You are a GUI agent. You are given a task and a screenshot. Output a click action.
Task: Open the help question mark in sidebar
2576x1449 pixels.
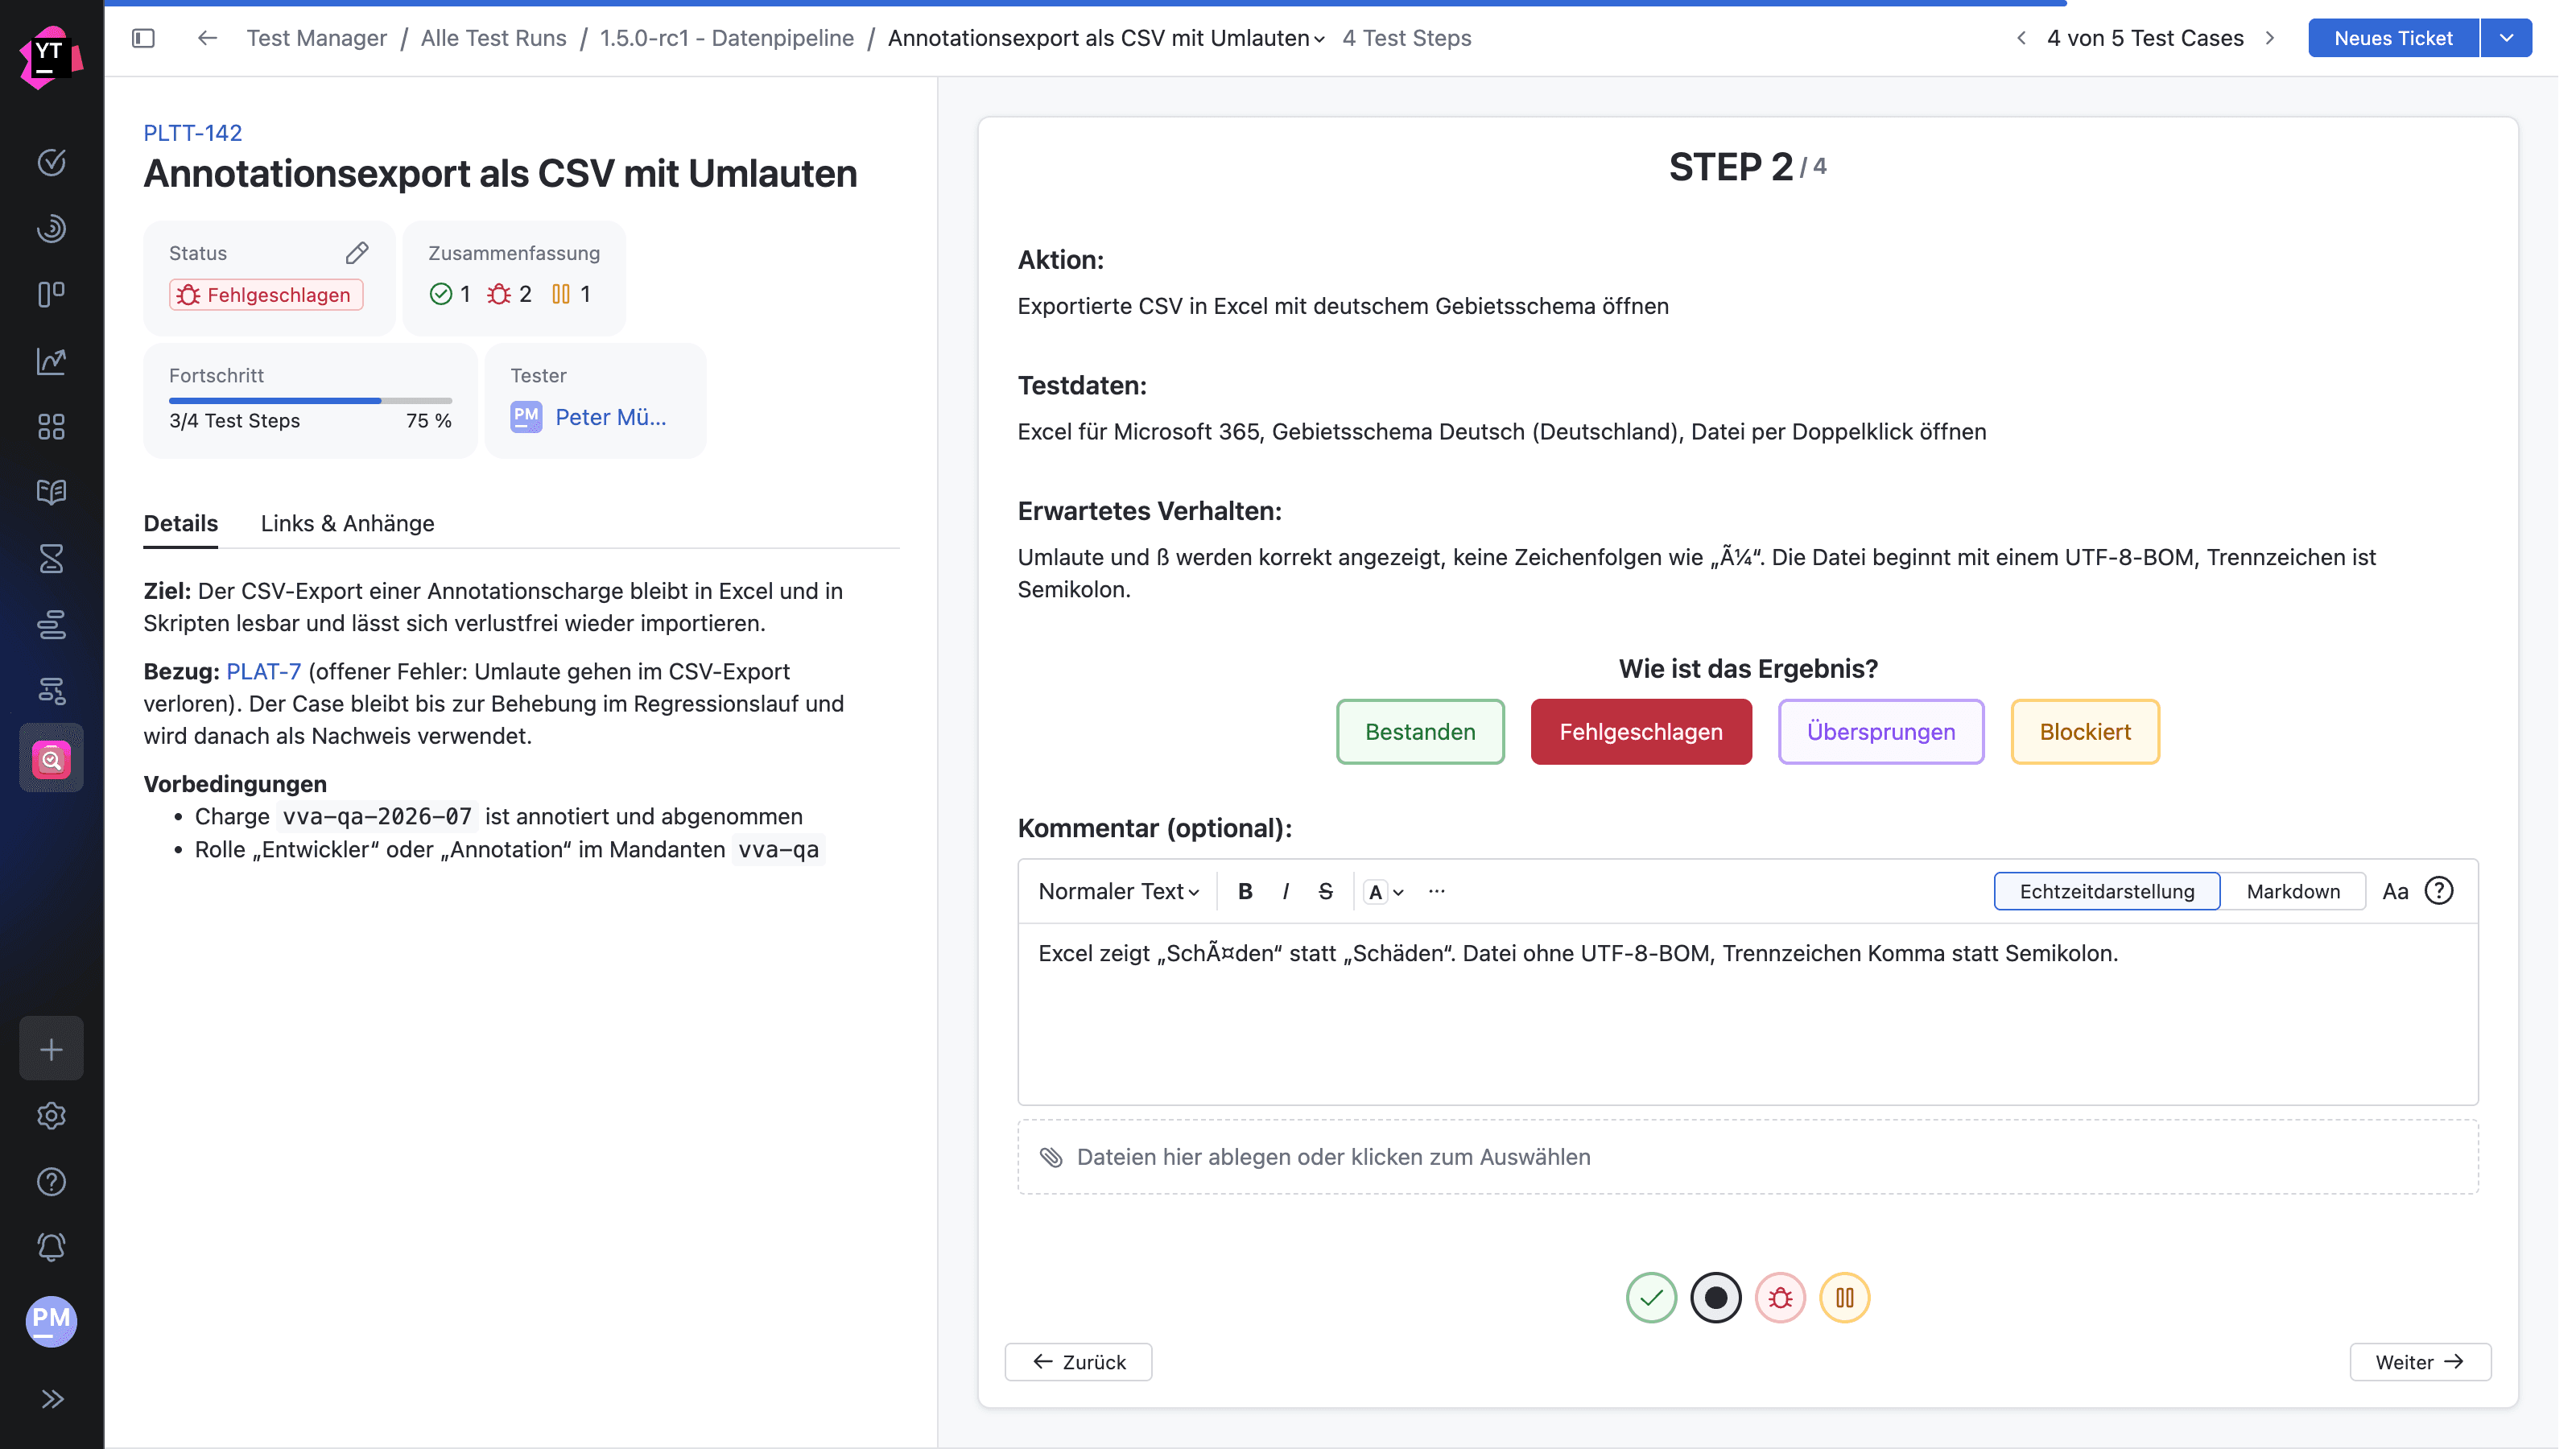click(x=51, y=1182)
